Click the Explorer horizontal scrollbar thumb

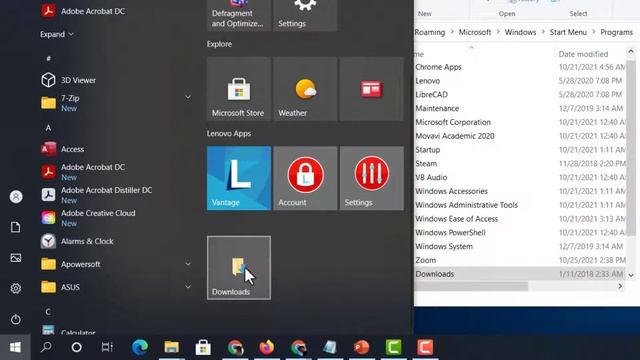coord(471,287)
